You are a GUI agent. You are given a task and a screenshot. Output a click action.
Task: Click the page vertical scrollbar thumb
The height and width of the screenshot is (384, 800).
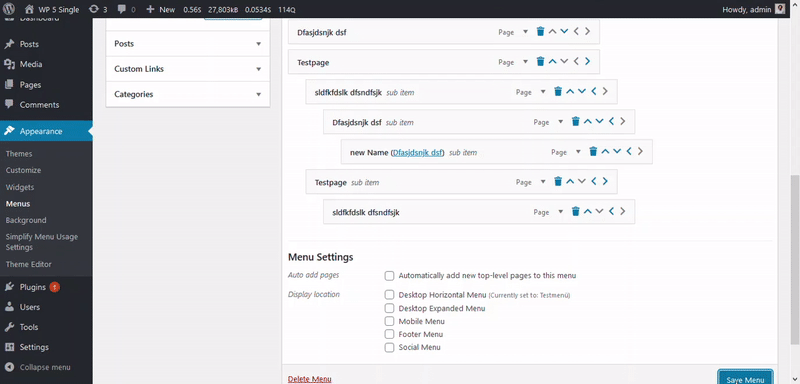[x=795, y=260]
